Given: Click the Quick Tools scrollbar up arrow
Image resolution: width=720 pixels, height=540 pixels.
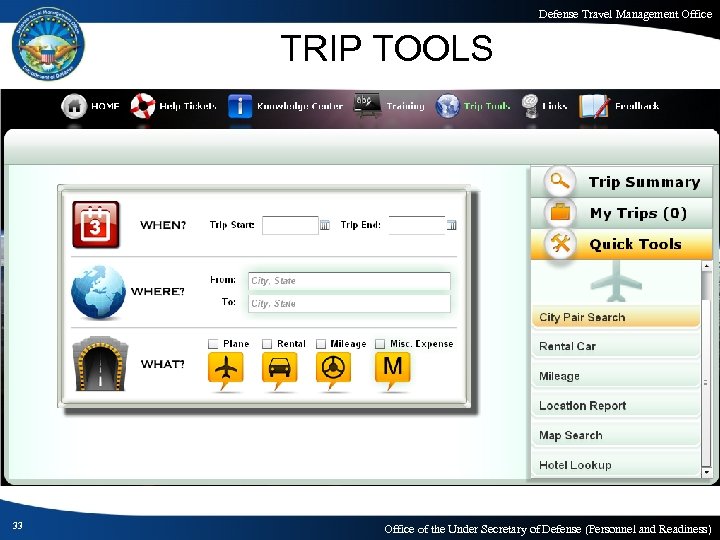Looking at the screenshot, I should (707, 266).
